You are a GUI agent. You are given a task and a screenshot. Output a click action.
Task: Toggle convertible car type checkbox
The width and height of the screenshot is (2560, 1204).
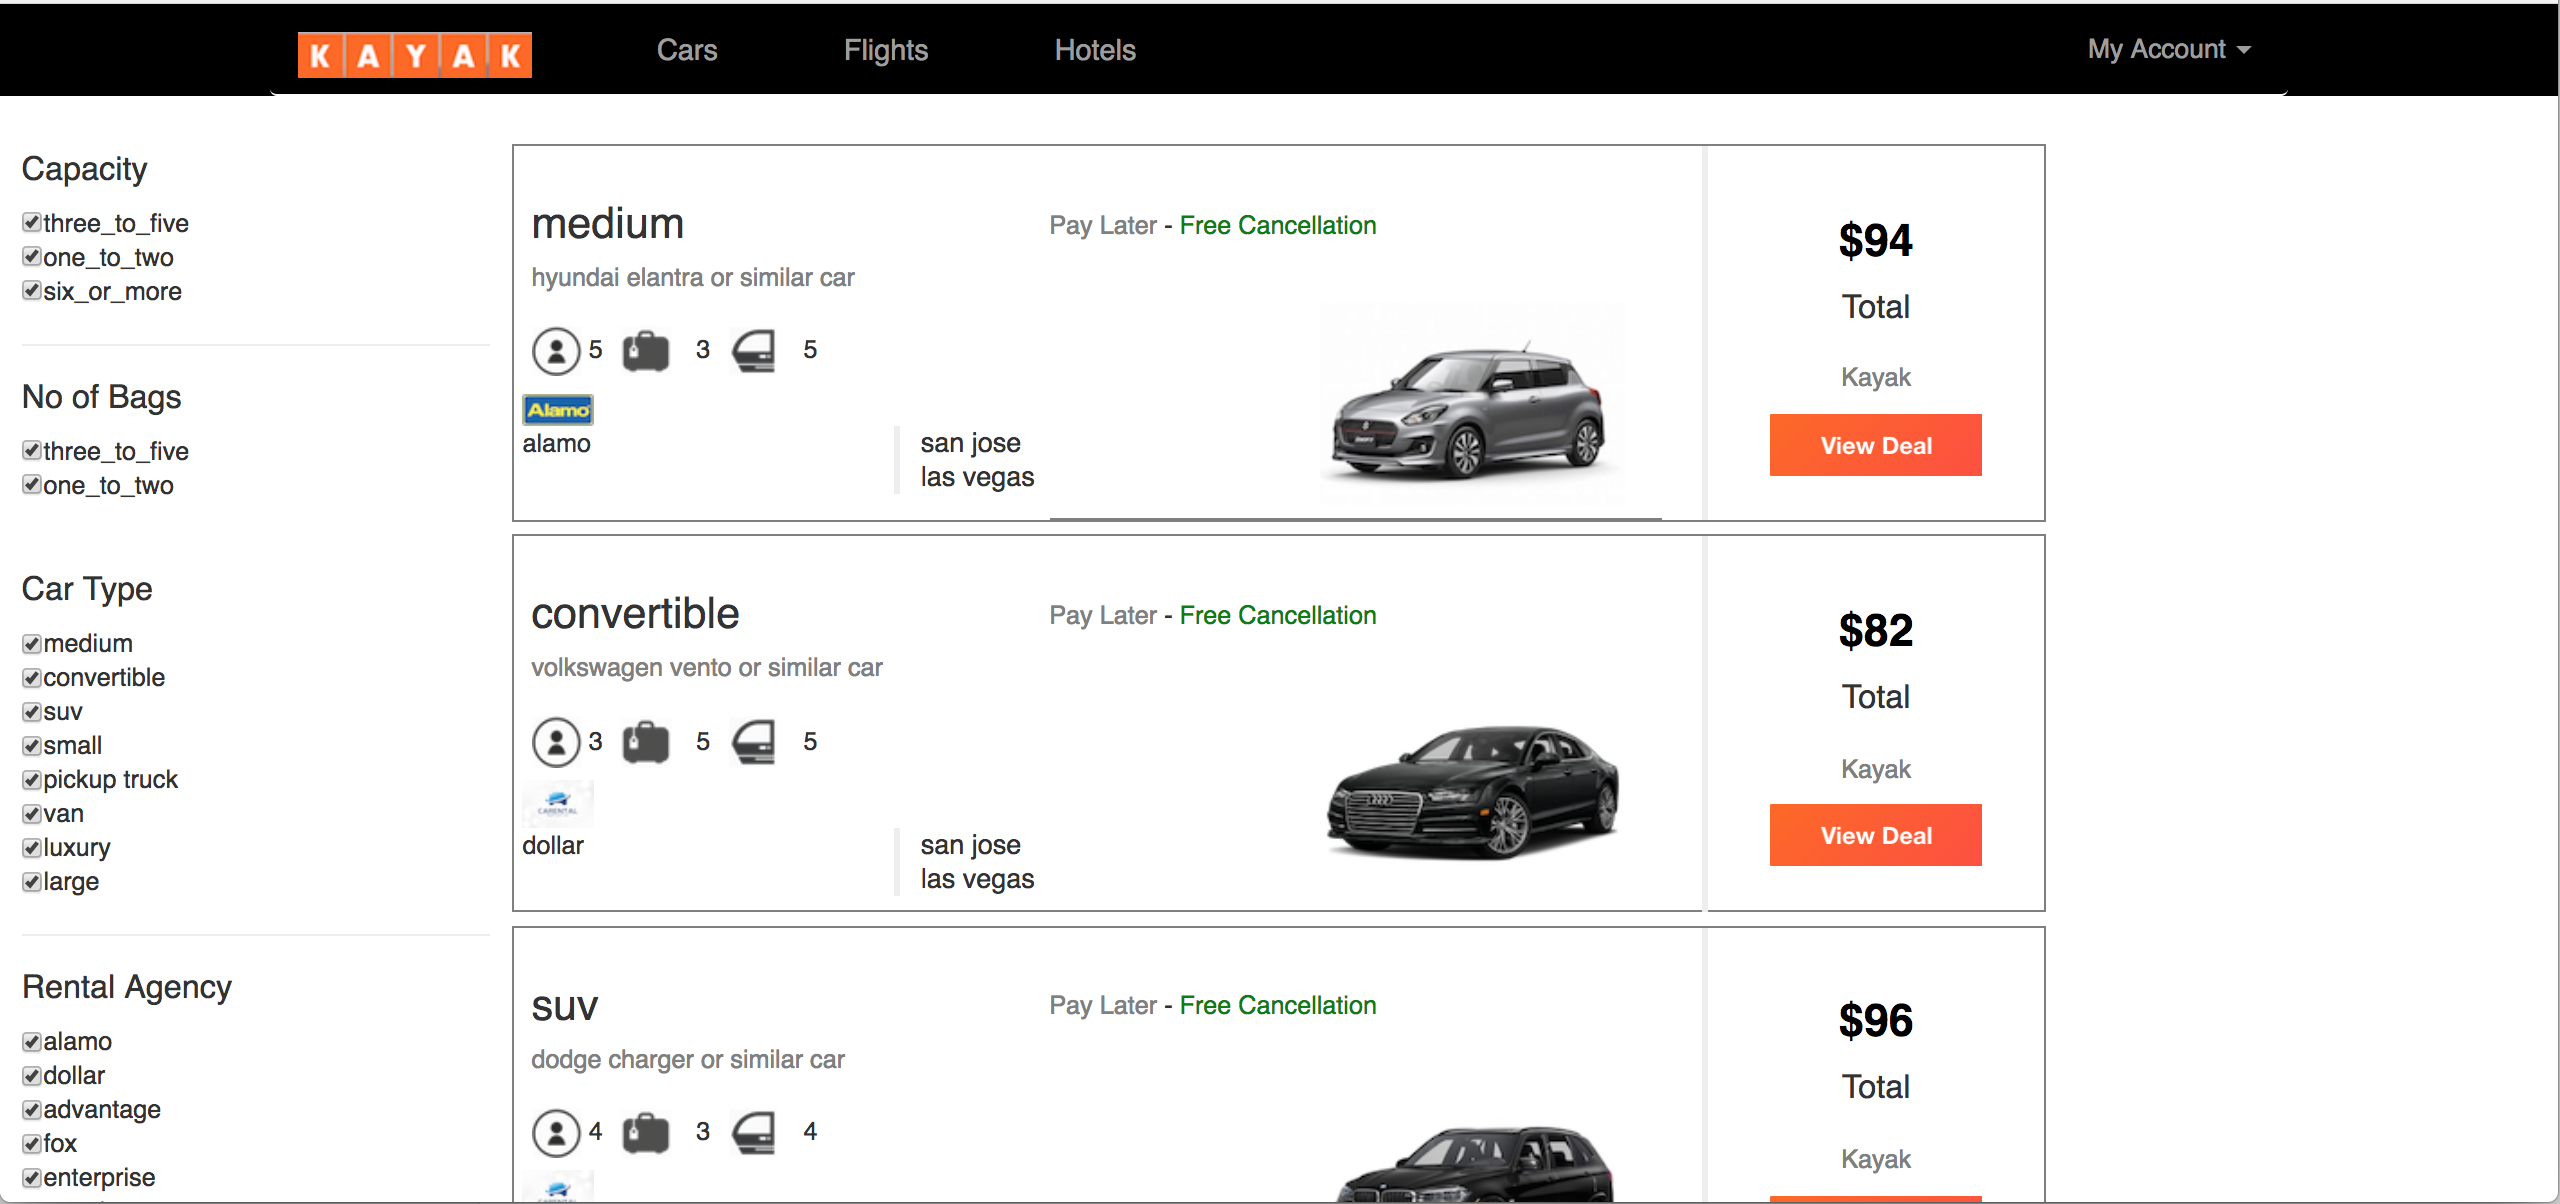tap(32, 678)
